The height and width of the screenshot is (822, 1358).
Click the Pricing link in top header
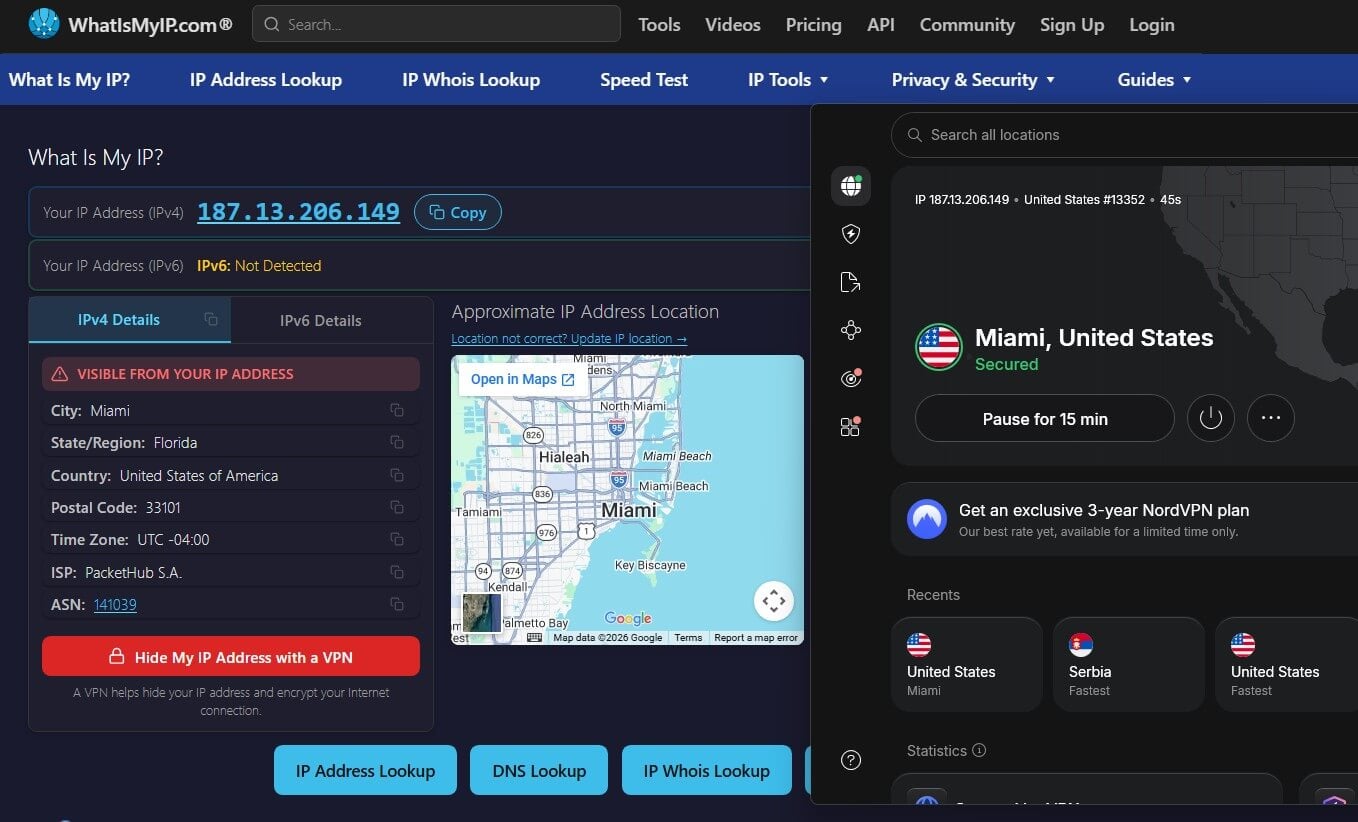click(x=813, y=25)
